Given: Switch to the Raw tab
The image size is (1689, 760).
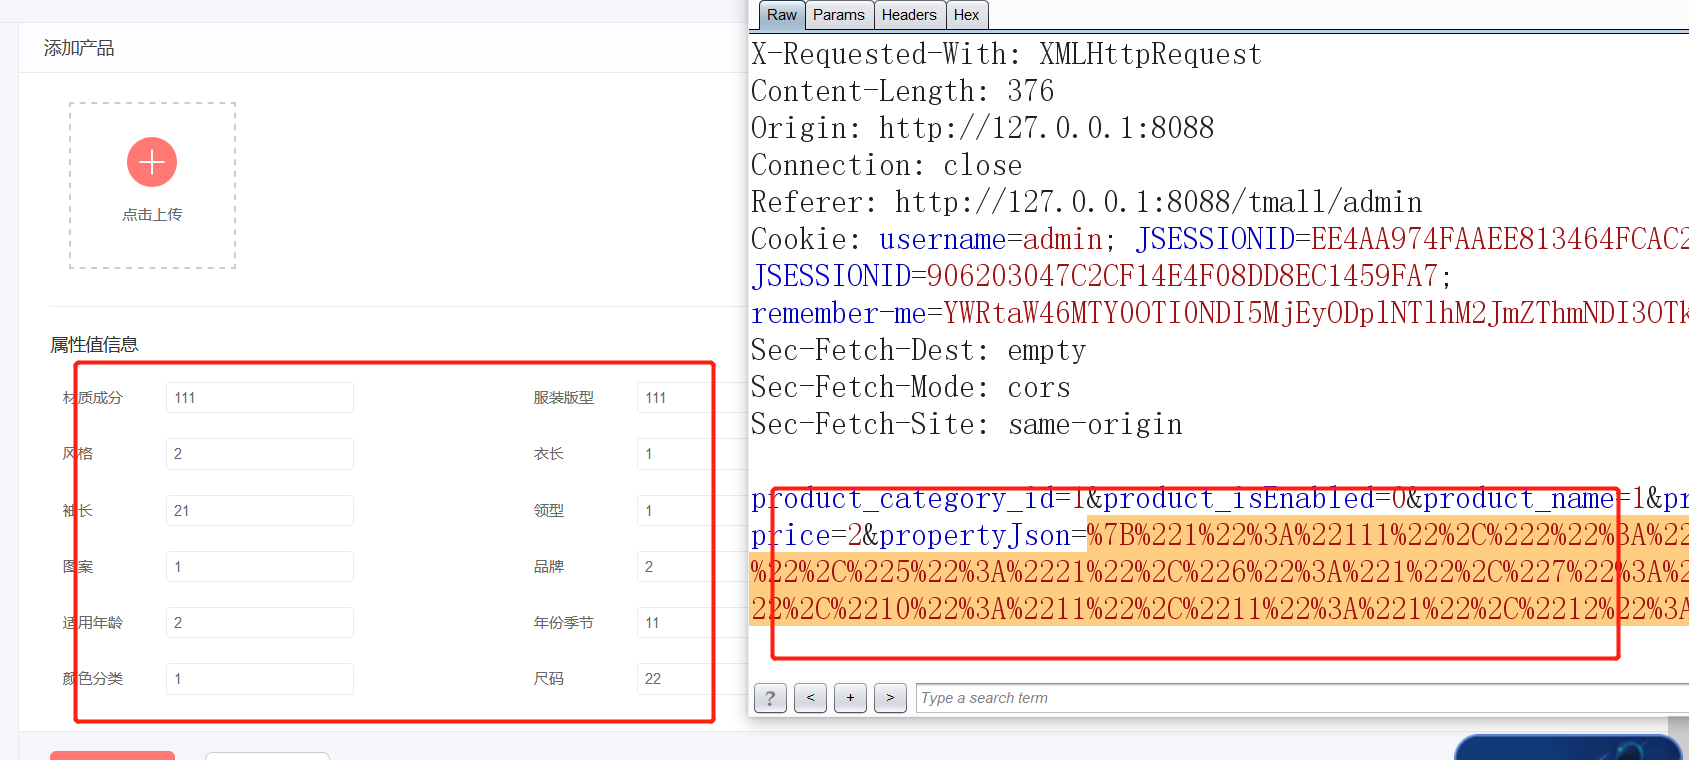Looking at the screenshot, I should click(782, 15).
